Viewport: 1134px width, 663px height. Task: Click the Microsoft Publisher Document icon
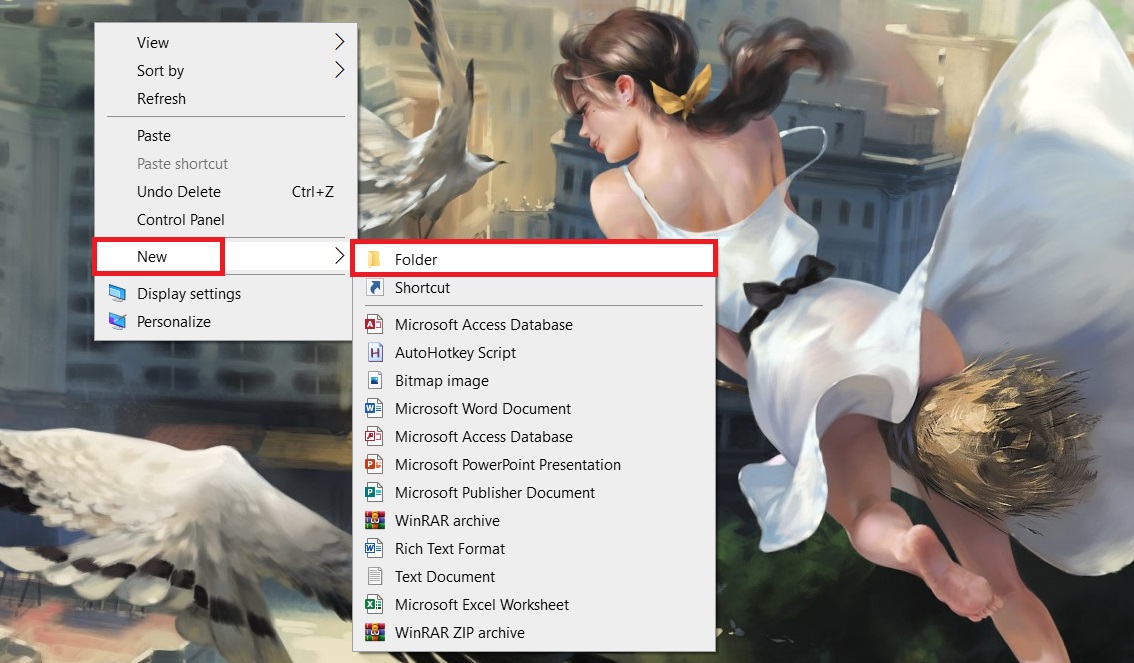(x=375, y=493)
